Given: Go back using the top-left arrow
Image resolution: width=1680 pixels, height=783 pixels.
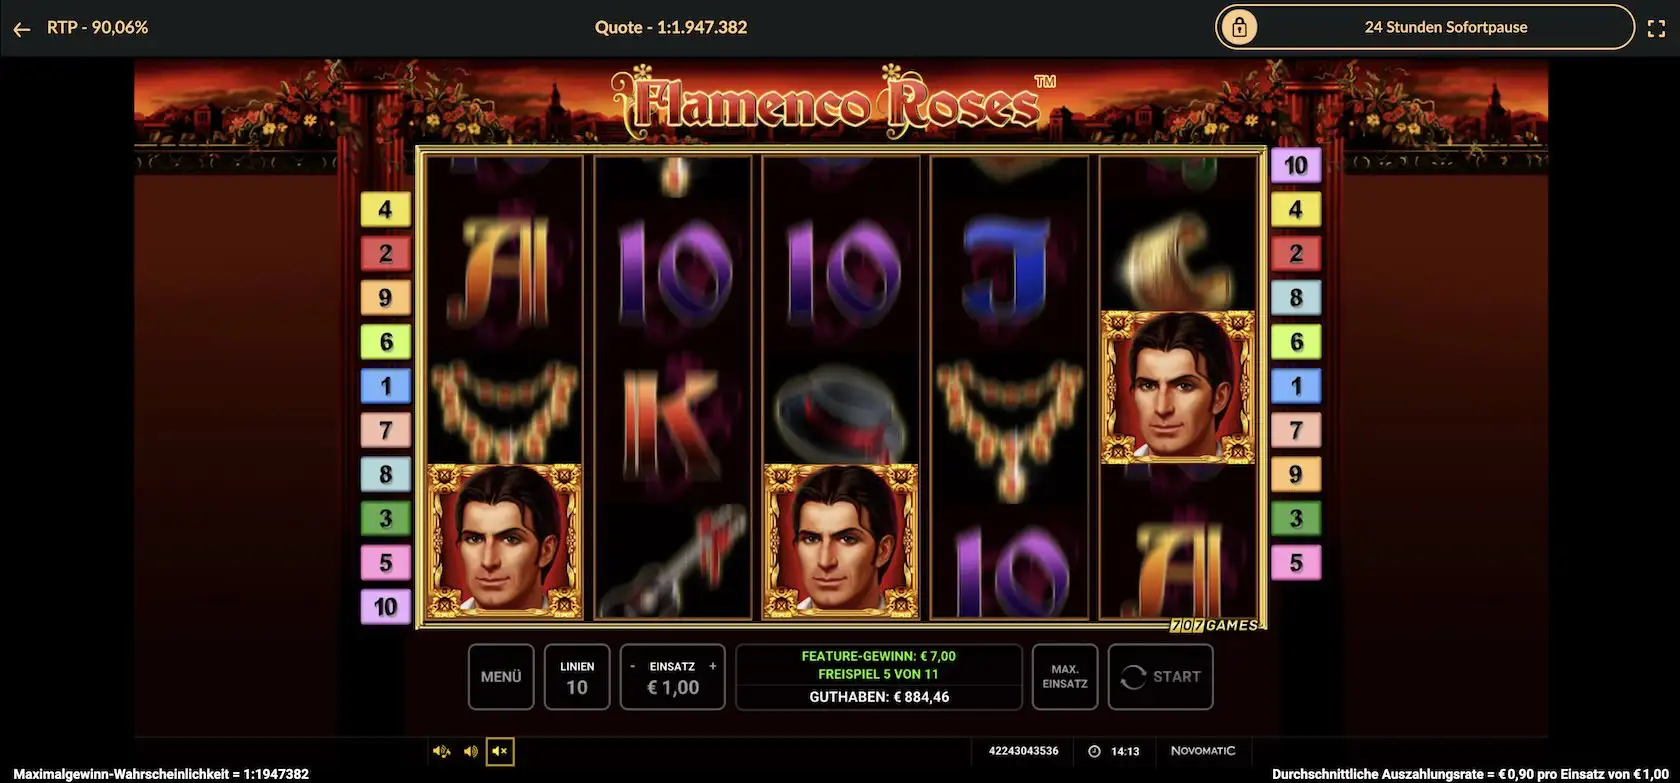Looking at the screenshot, I should tap(22, 29).
